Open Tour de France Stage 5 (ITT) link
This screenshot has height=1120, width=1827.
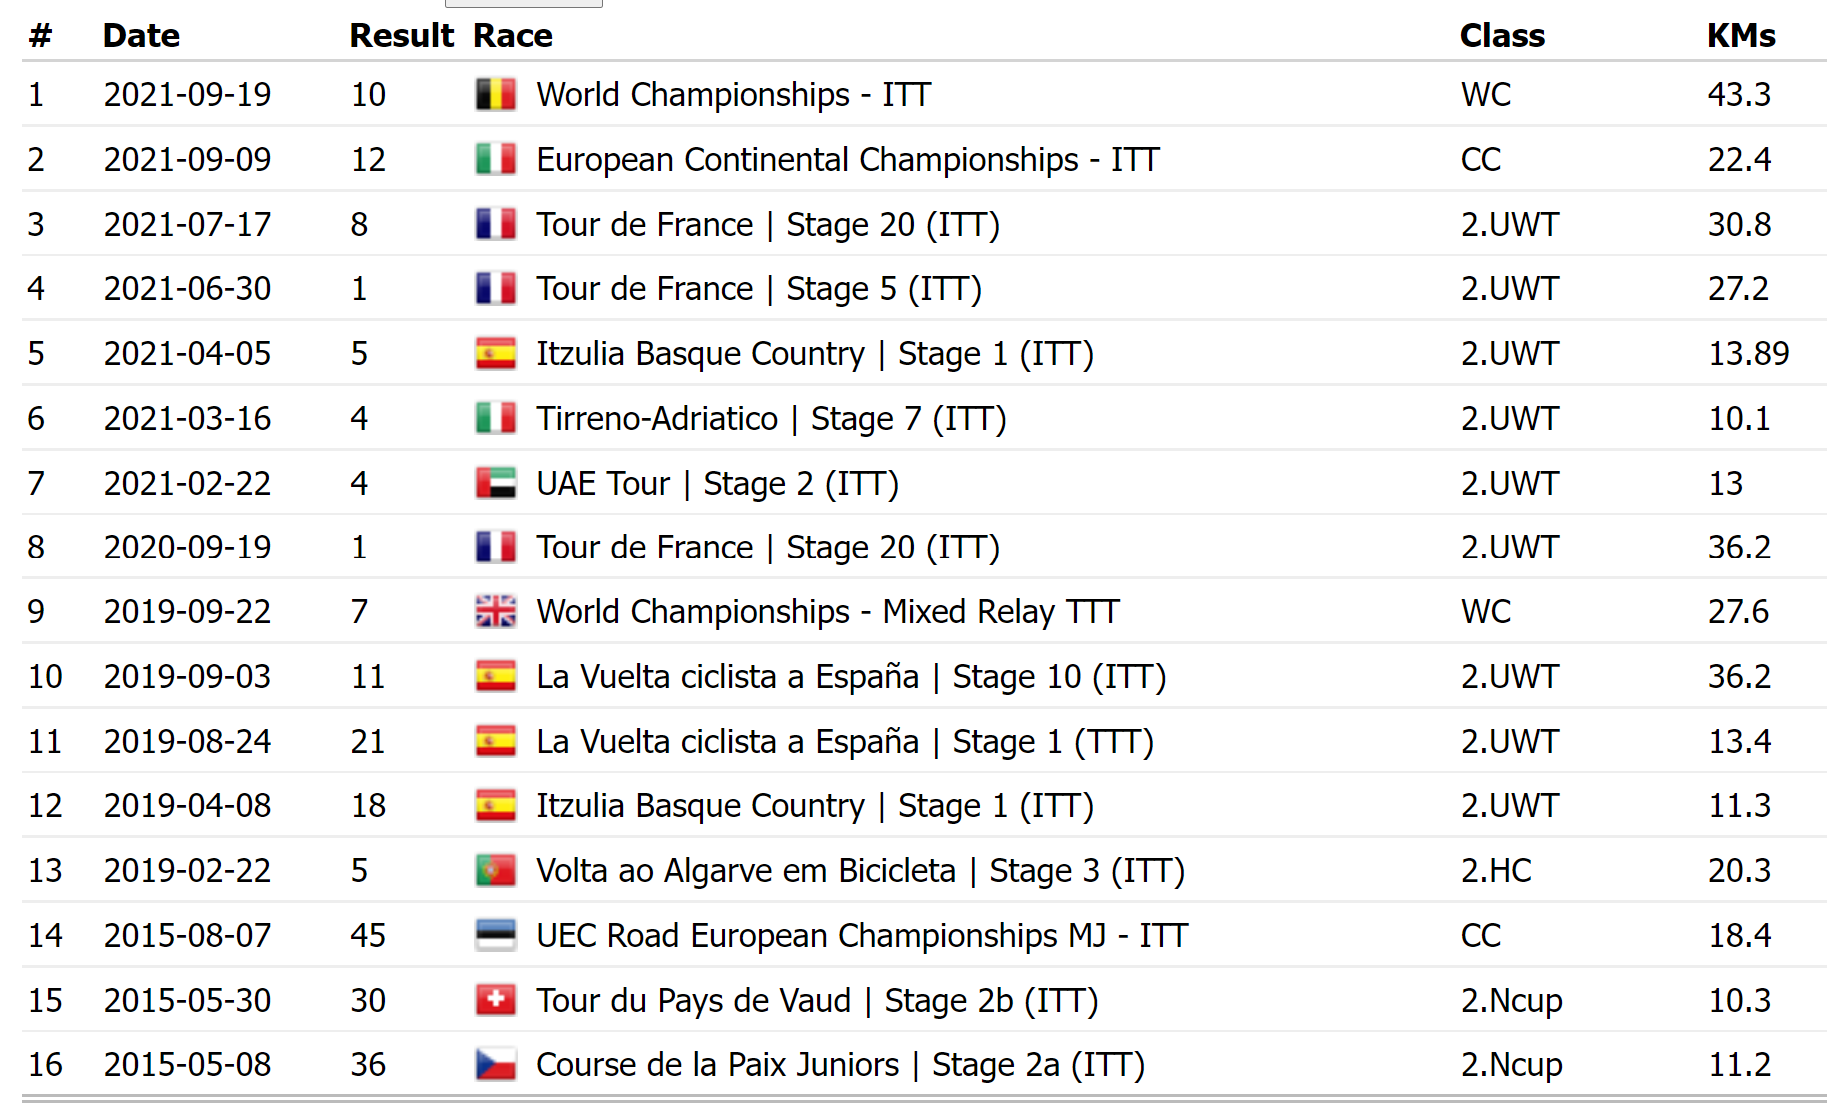pyautogui.click(x=758, y=289)
